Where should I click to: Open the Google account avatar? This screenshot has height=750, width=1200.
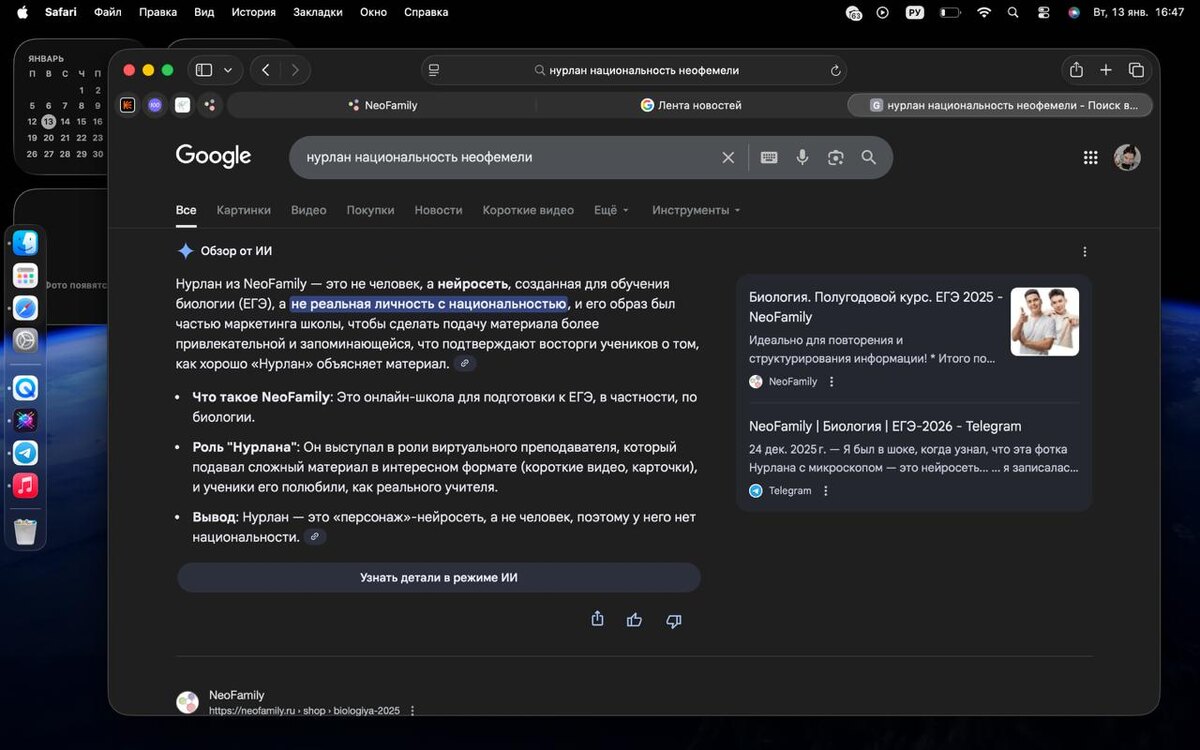[x=1127, y=157]
